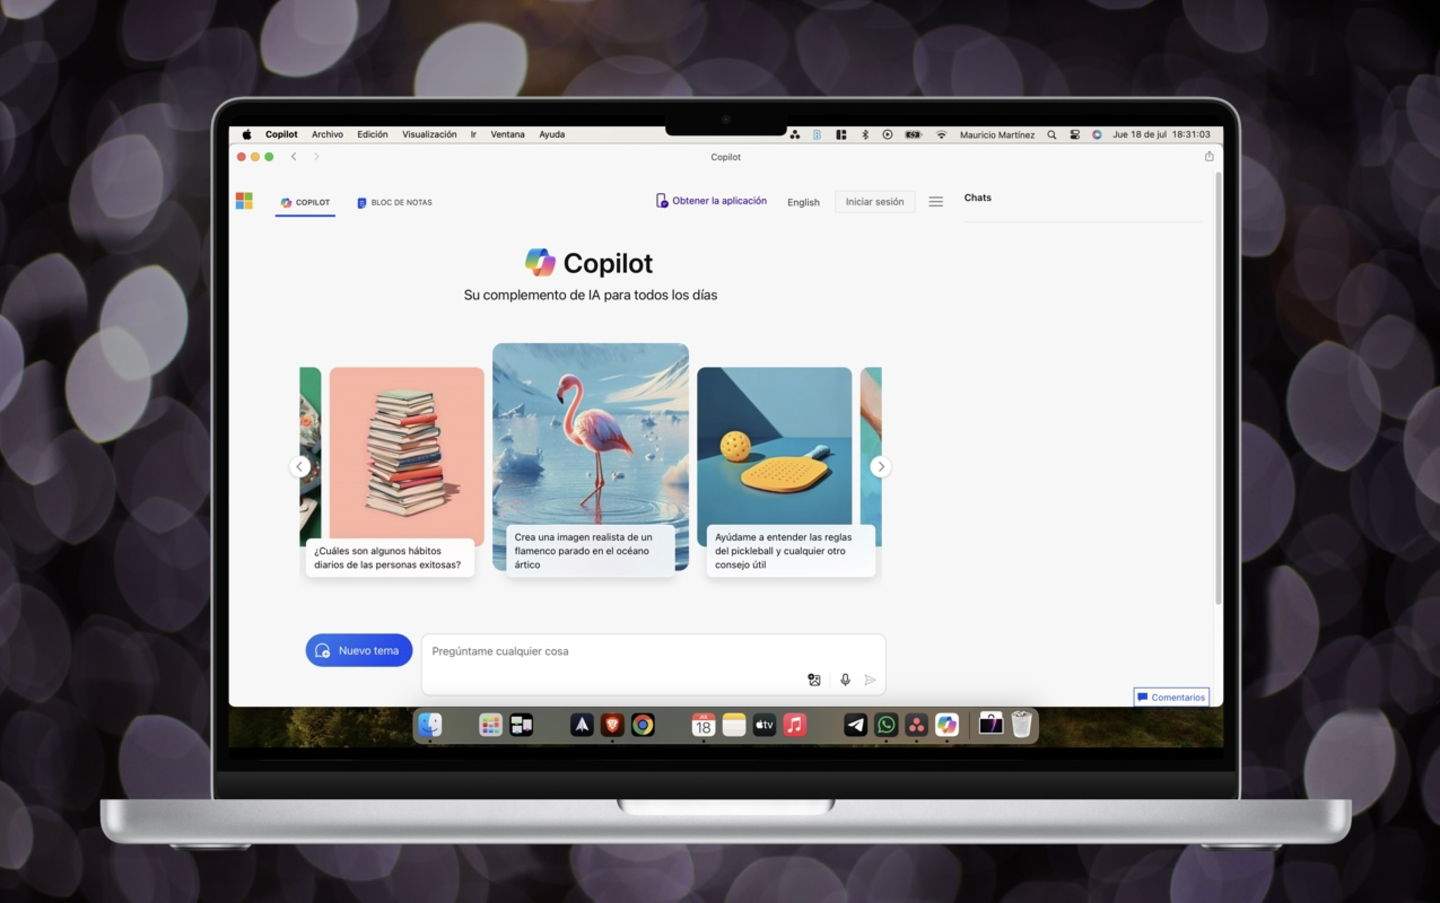Select the COPILOT tab
This screenshot has height=903, width=1440.
[x=305, y=202]
